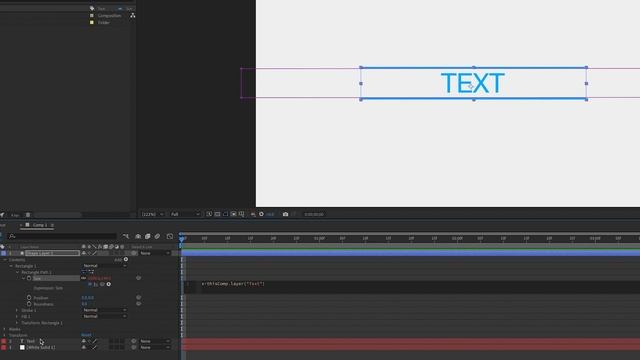
Task: Collapse the Size property expression twirl
Action: click(23, 278)
